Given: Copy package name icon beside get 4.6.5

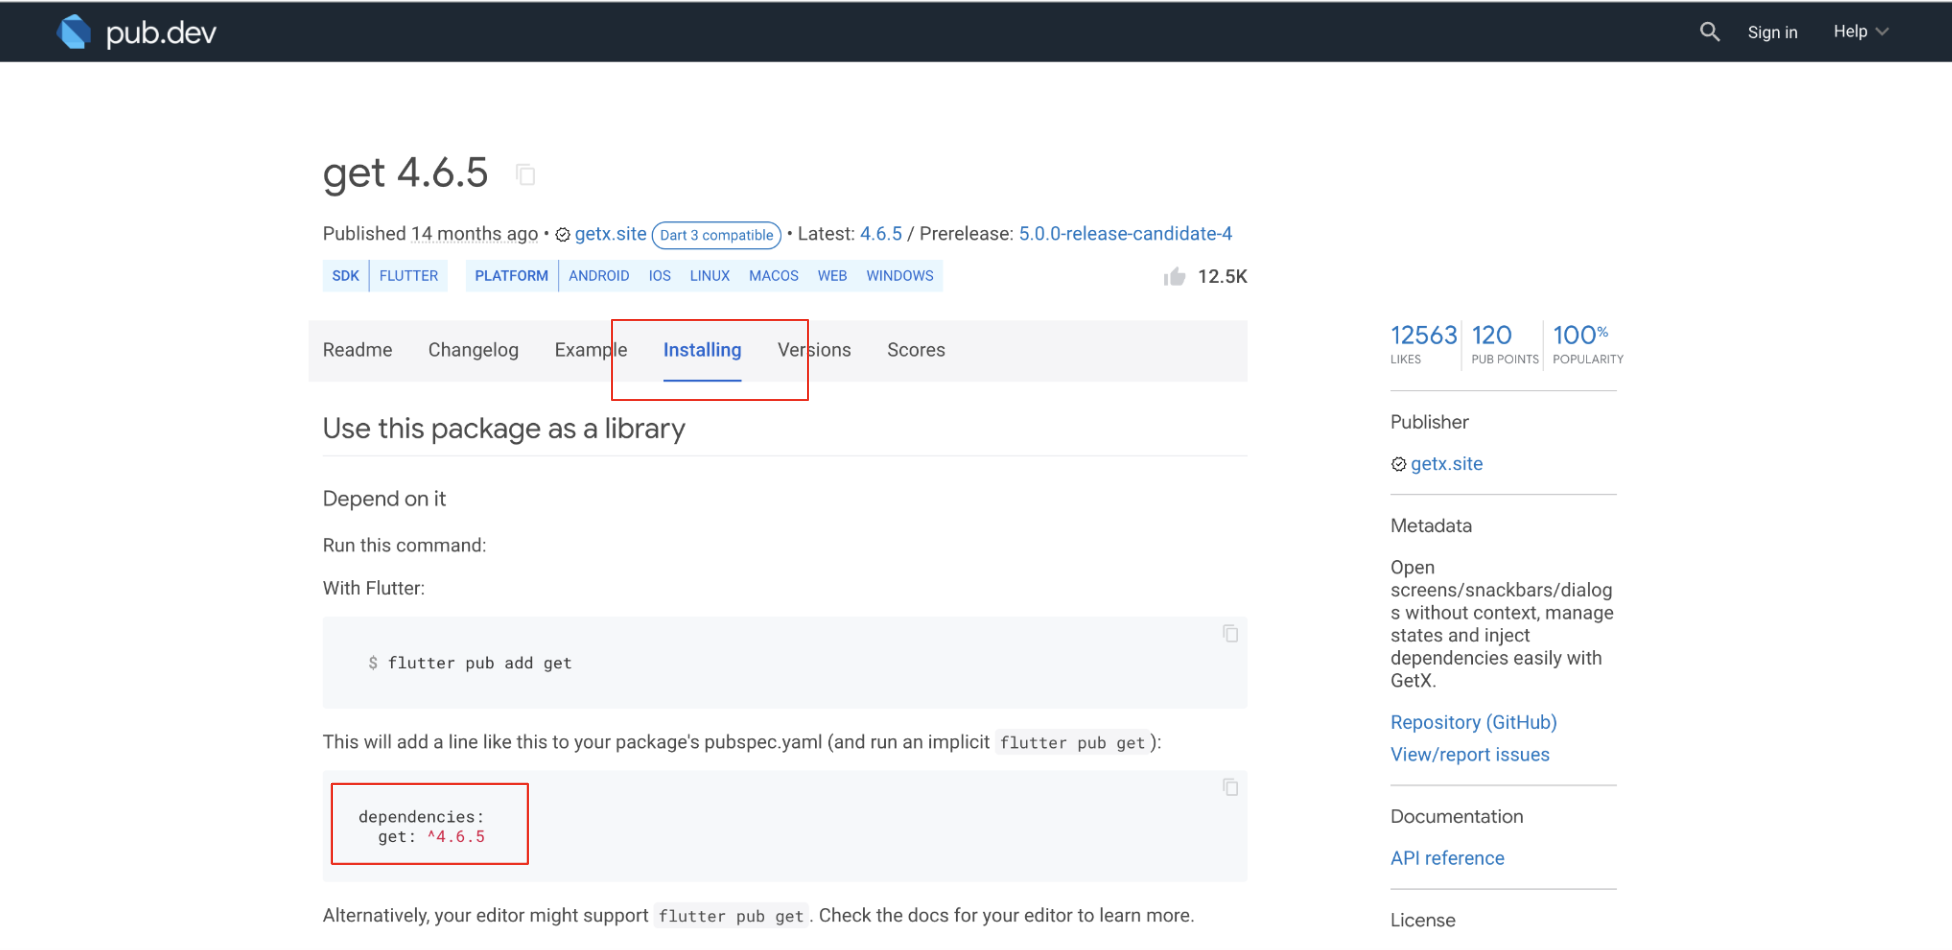Looking at the screenshot, I should (525, 174).
